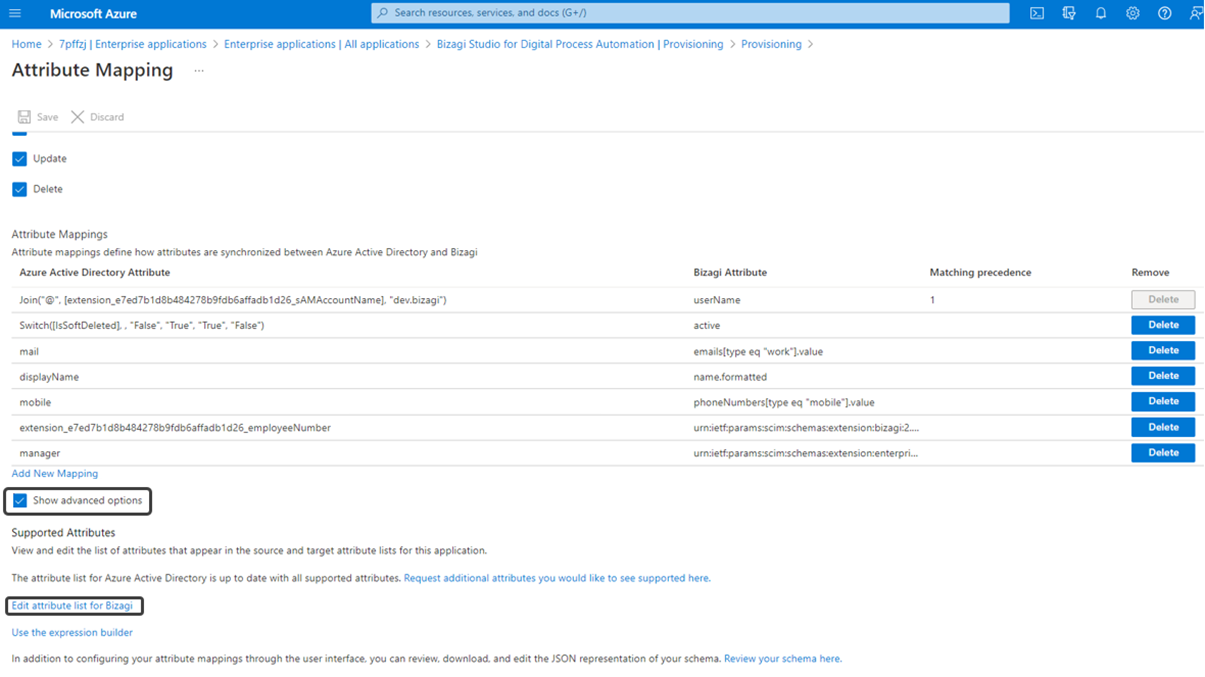Viewport: 1205px width, 677px height.
Task: Go to Home in the breadcrumb
Action: [x=26, y=44]
